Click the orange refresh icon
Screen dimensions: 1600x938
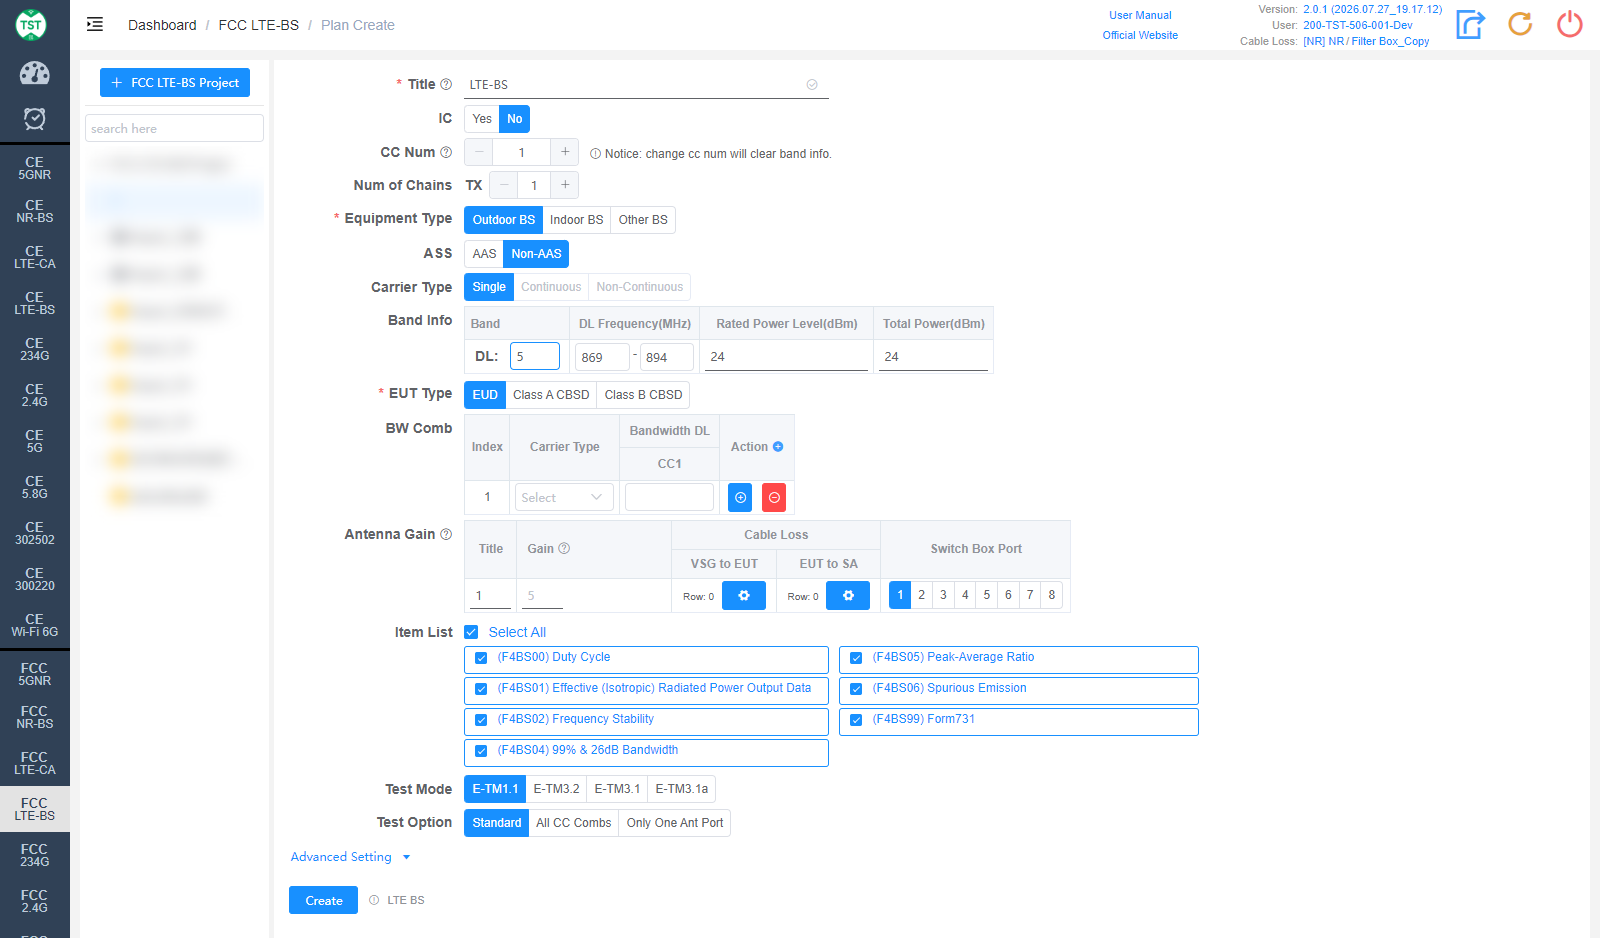tap(1520, 24)
